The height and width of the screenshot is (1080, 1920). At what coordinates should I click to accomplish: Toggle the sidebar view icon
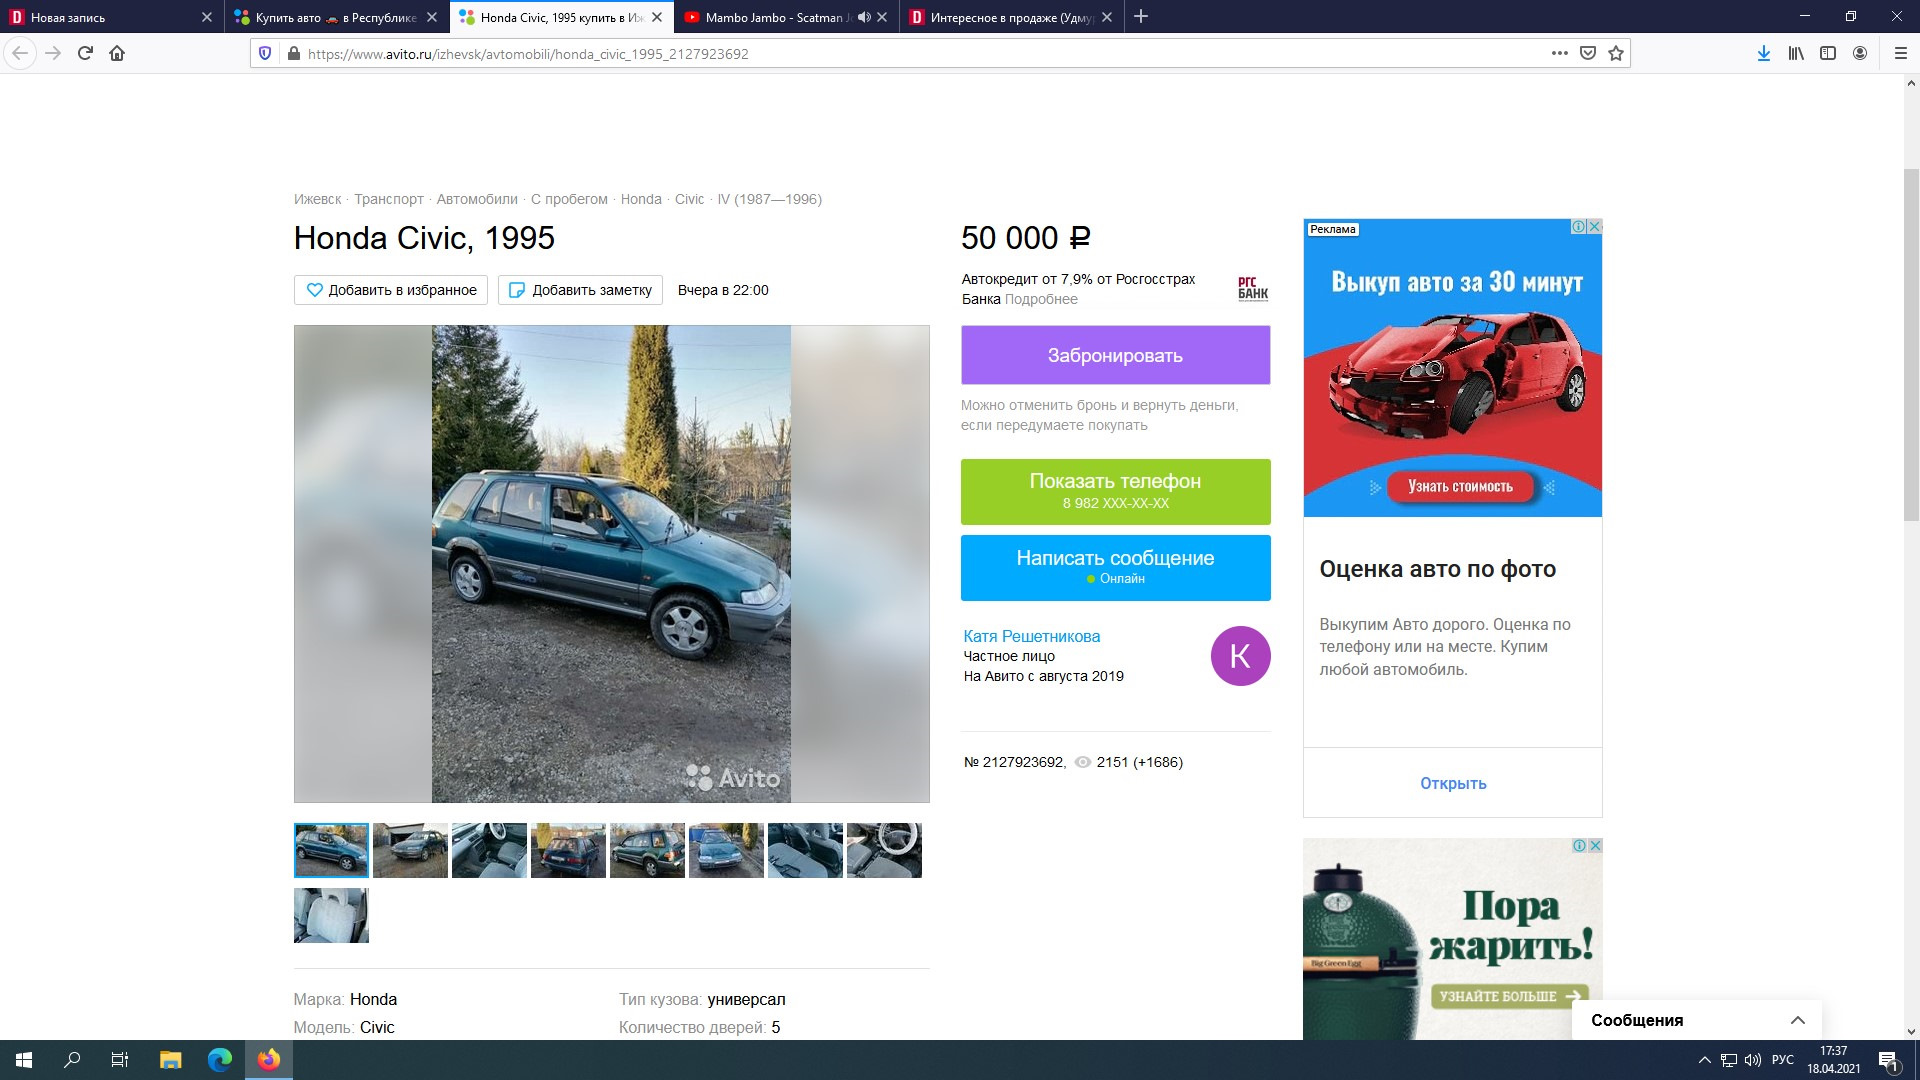(x=1828, y=53)
